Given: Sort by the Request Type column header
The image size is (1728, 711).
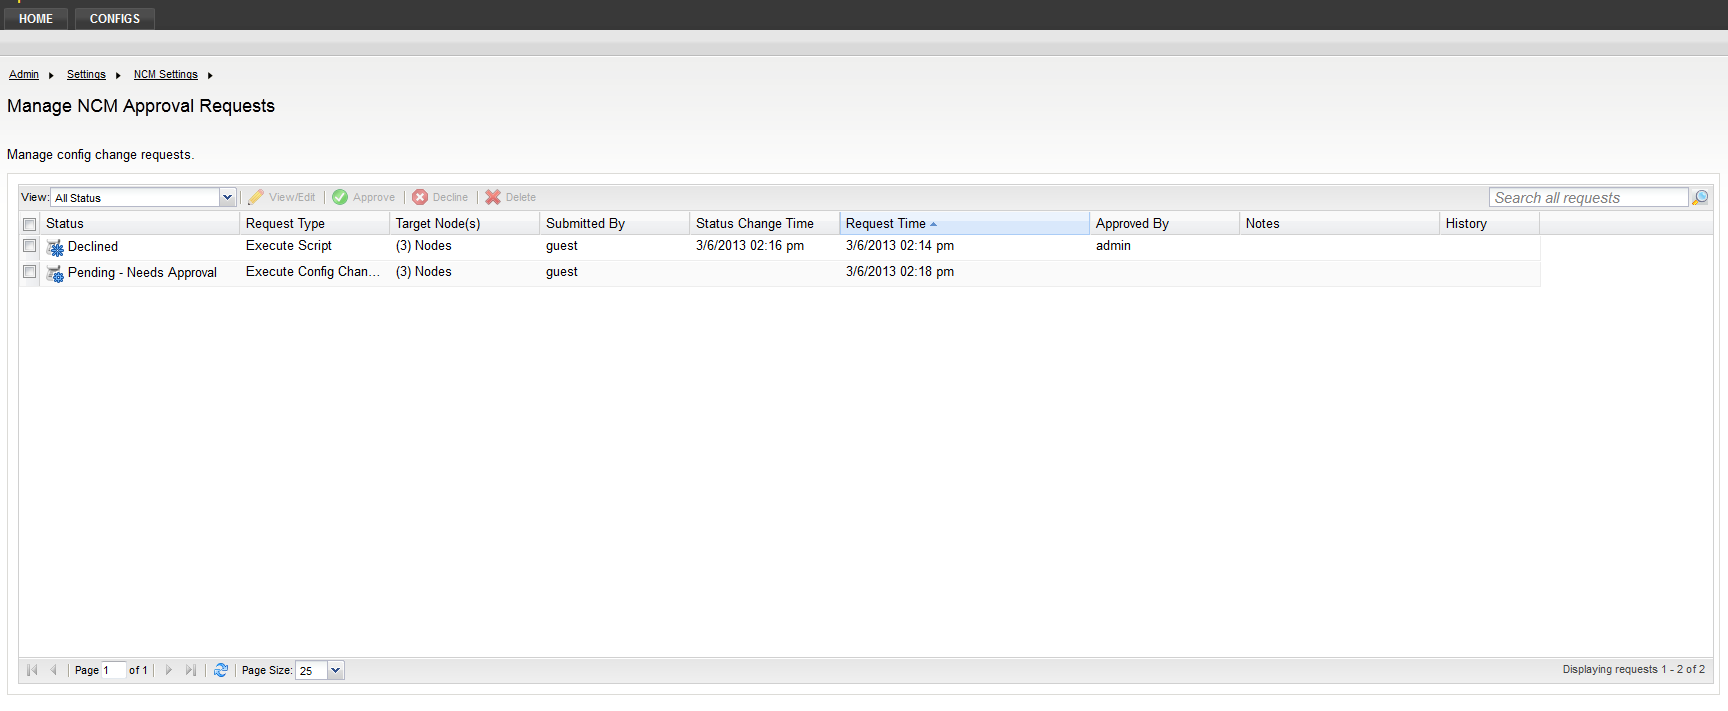Looking at the screenshot, I should (x=315, y=223).
